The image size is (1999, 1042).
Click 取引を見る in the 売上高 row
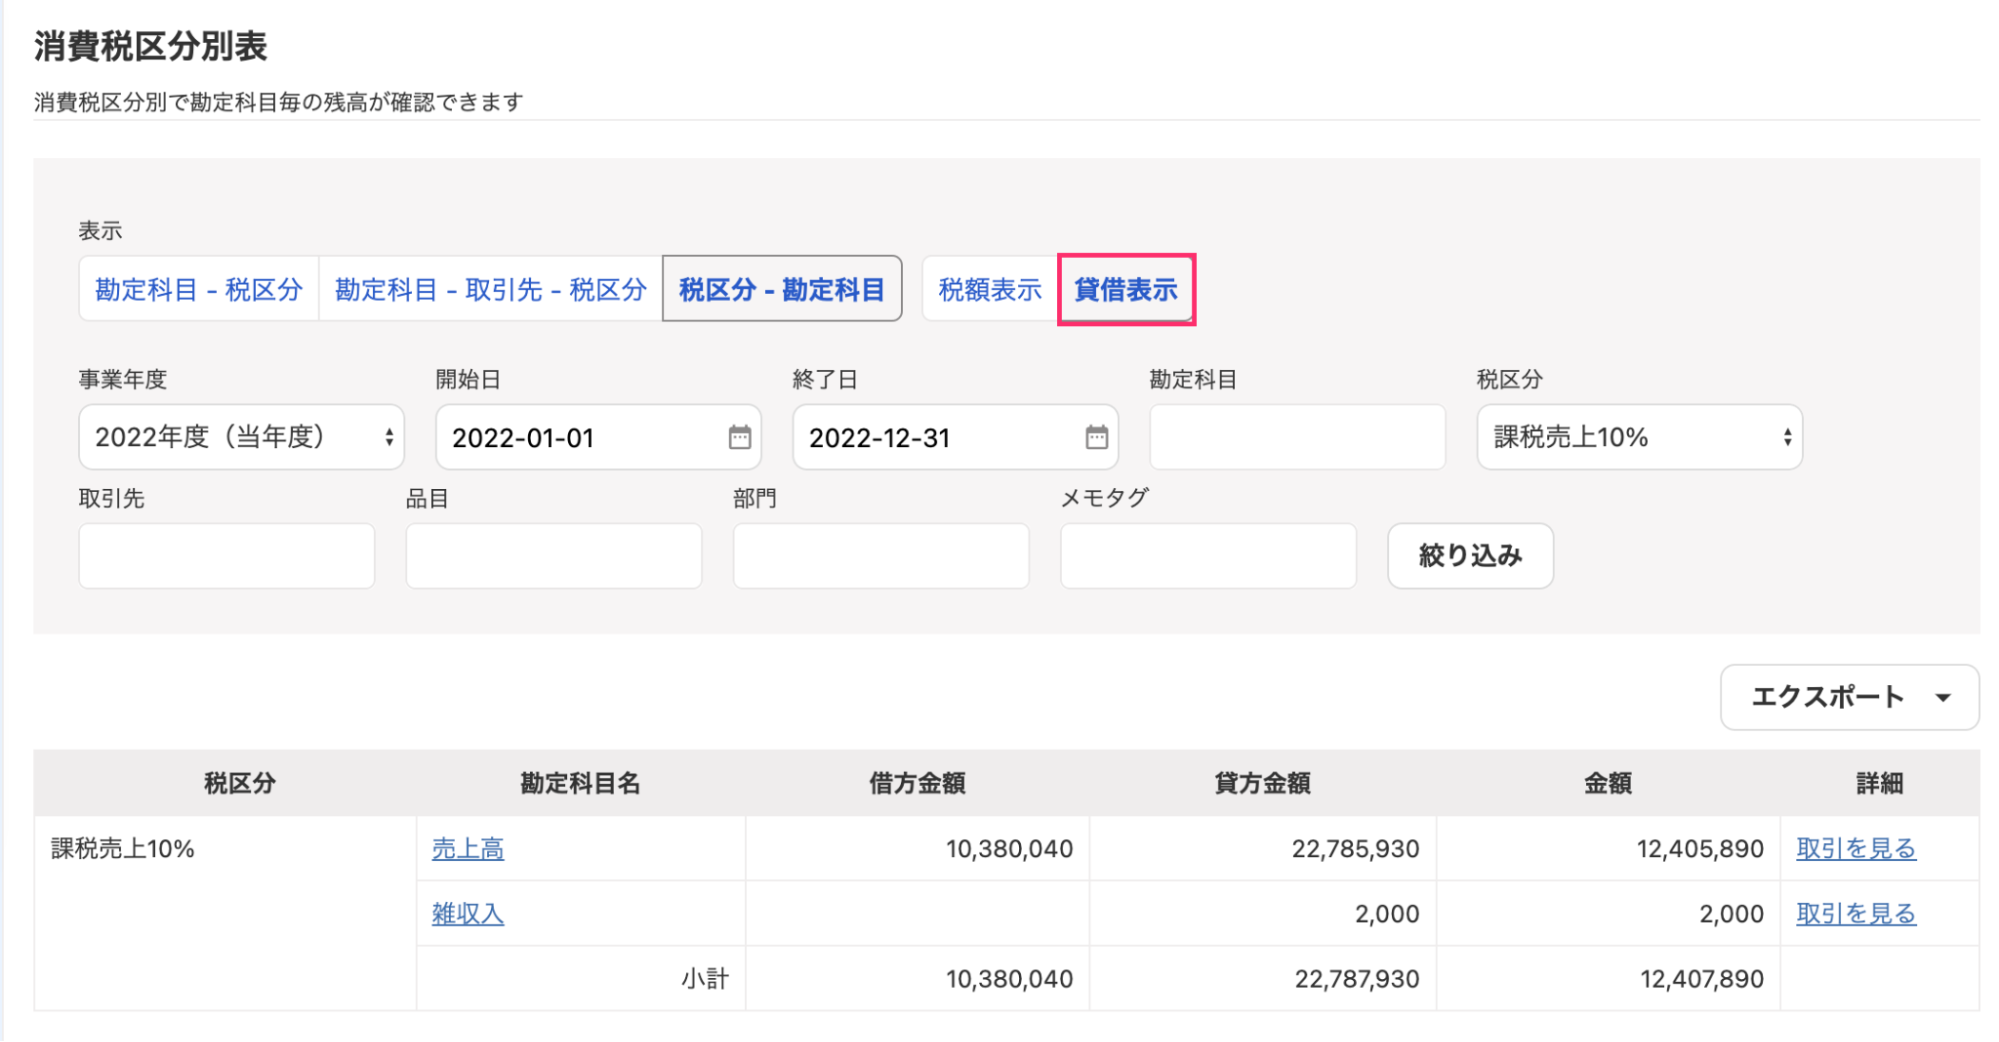click(1856, 849)
